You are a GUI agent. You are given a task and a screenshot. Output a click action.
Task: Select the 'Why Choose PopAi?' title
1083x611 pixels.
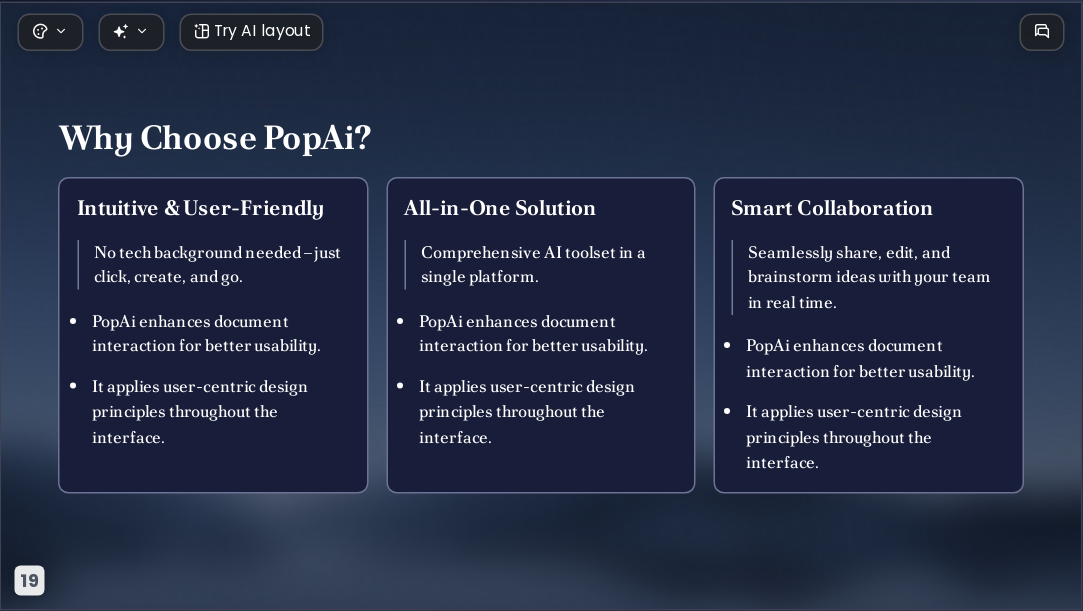pos(215,138)
